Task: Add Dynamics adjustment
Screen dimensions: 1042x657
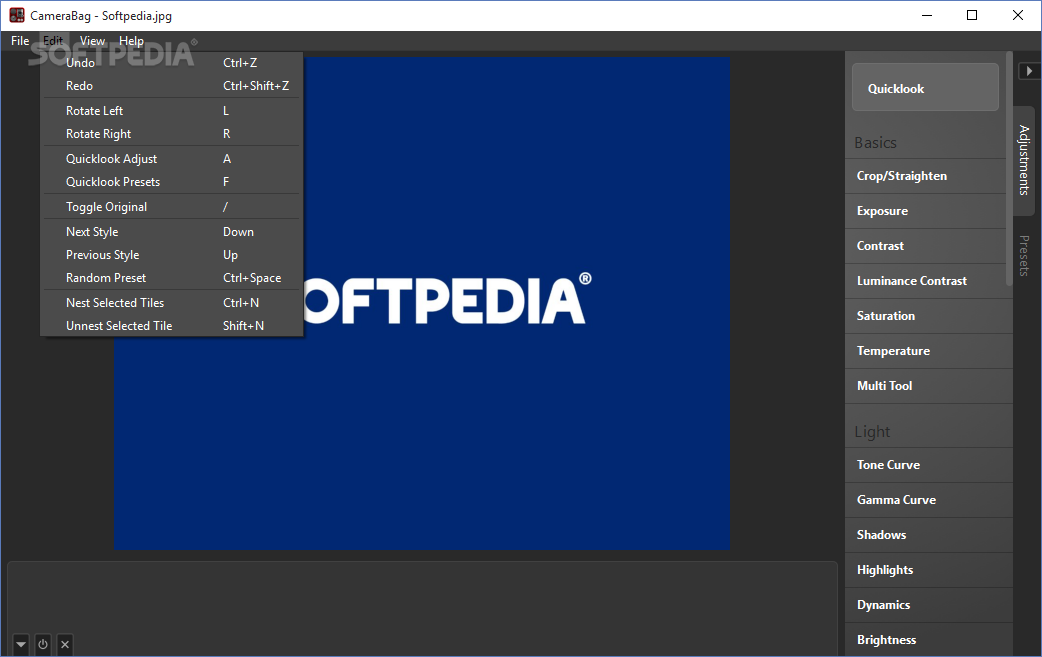Action: [928, 605]
